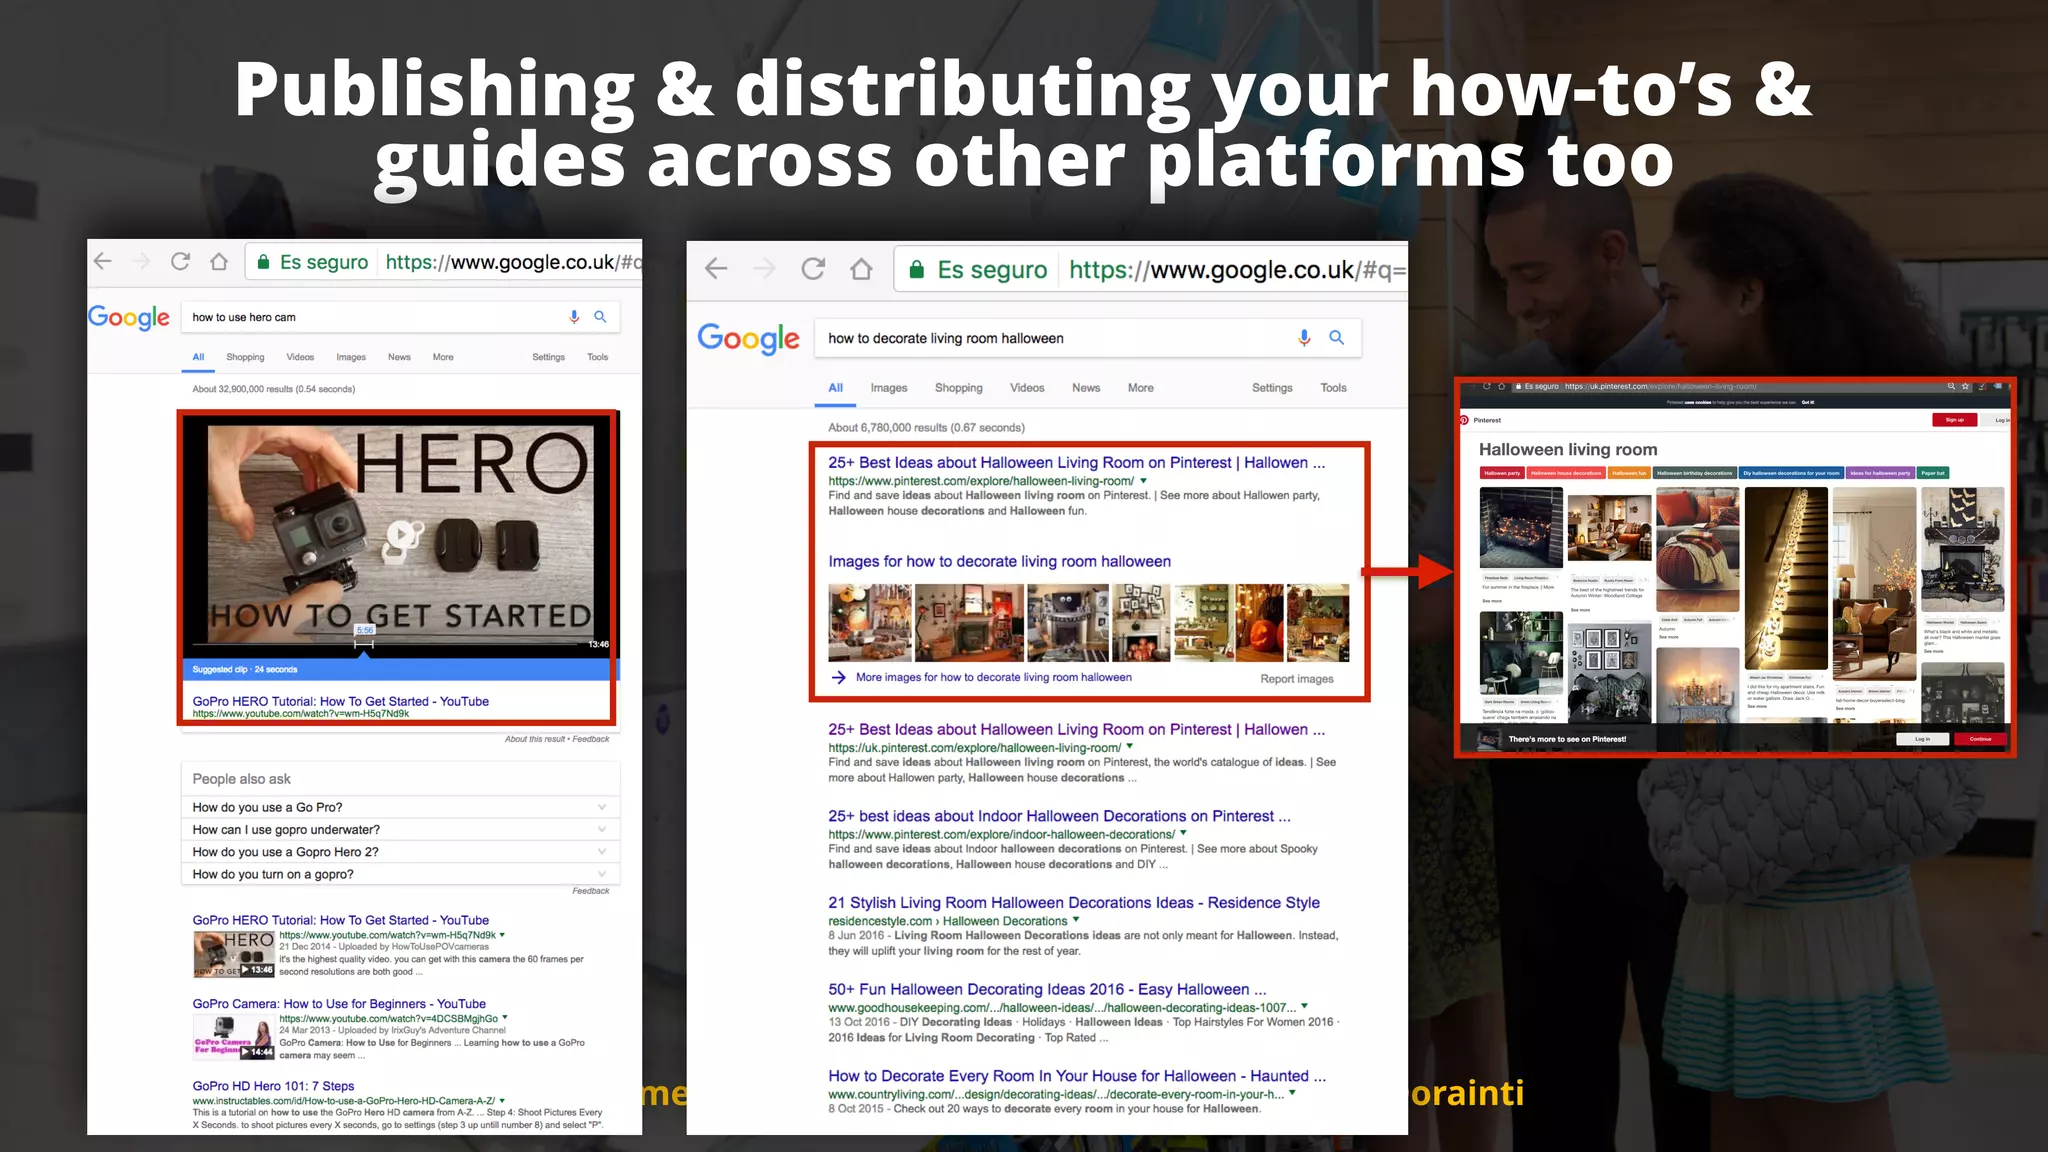Click 'More images for how to decorate' link
The height and width of the screenshot is (1152, 2048).
[x=994, y=677]
